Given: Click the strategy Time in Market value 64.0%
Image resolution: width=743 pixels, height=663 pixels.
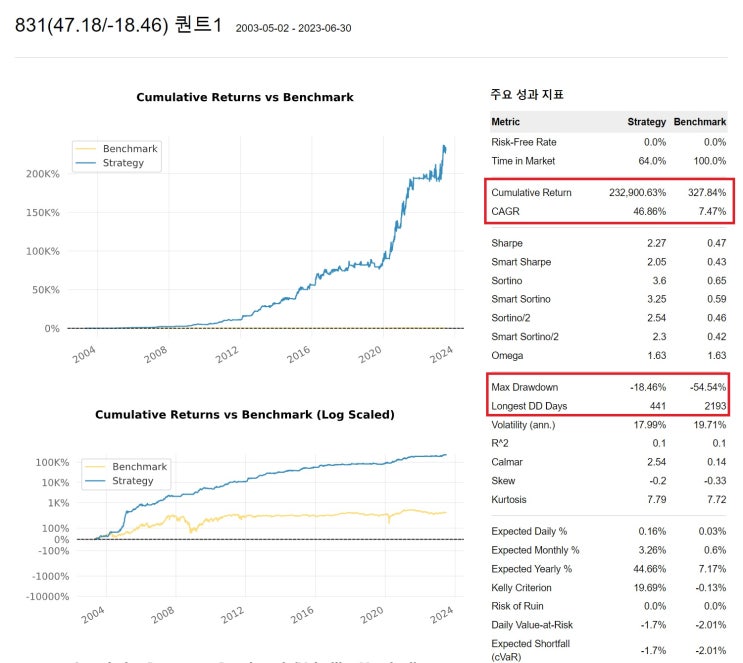Looking at the screenshot, I should [x=652, y=161].
